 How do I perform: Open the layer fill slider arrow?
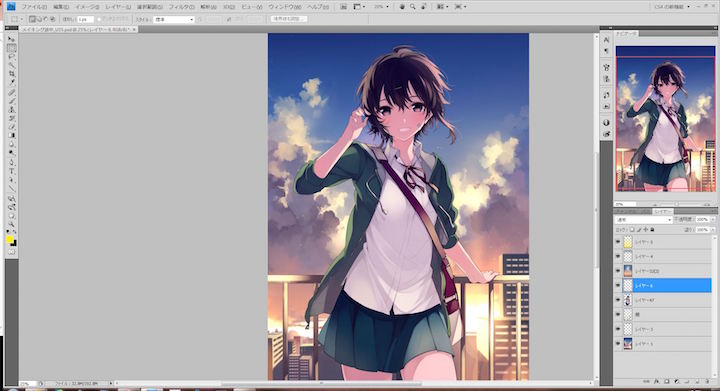[713, 229]
